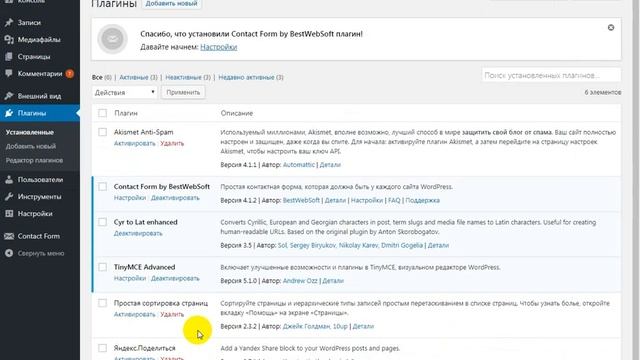Viewport: 640px width, 360px height.
Task: Open Комментарии menu in sidebar
Action: pyautogui.click(x=40, y=73)
